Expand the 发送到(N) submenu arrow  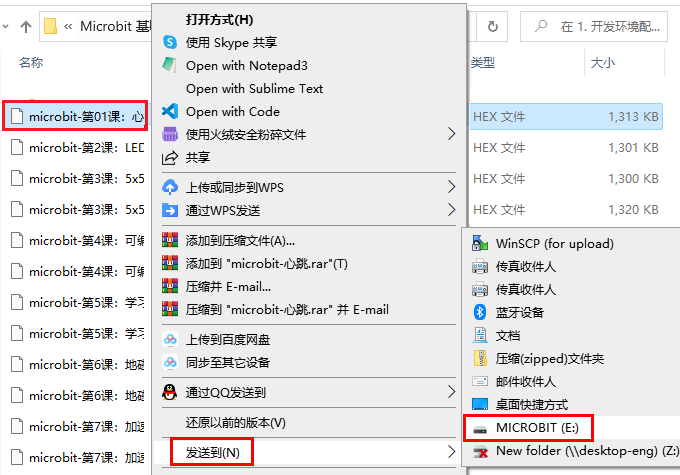point(451,452)
